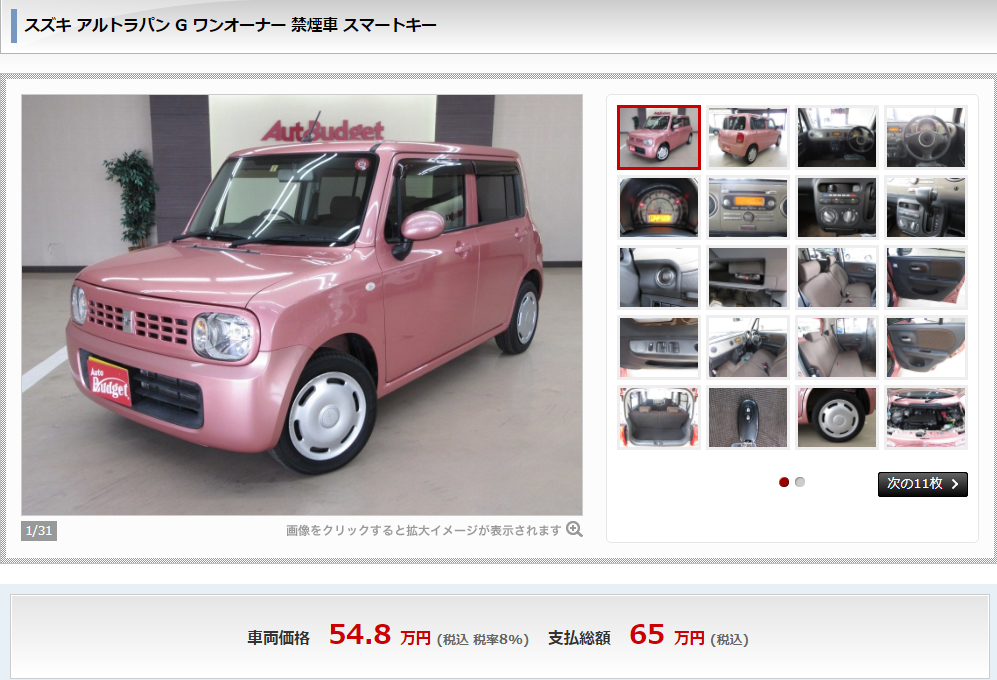997x680 pixels.
Task: Select the rear view car thumbnail
Action: click(748, 137)
